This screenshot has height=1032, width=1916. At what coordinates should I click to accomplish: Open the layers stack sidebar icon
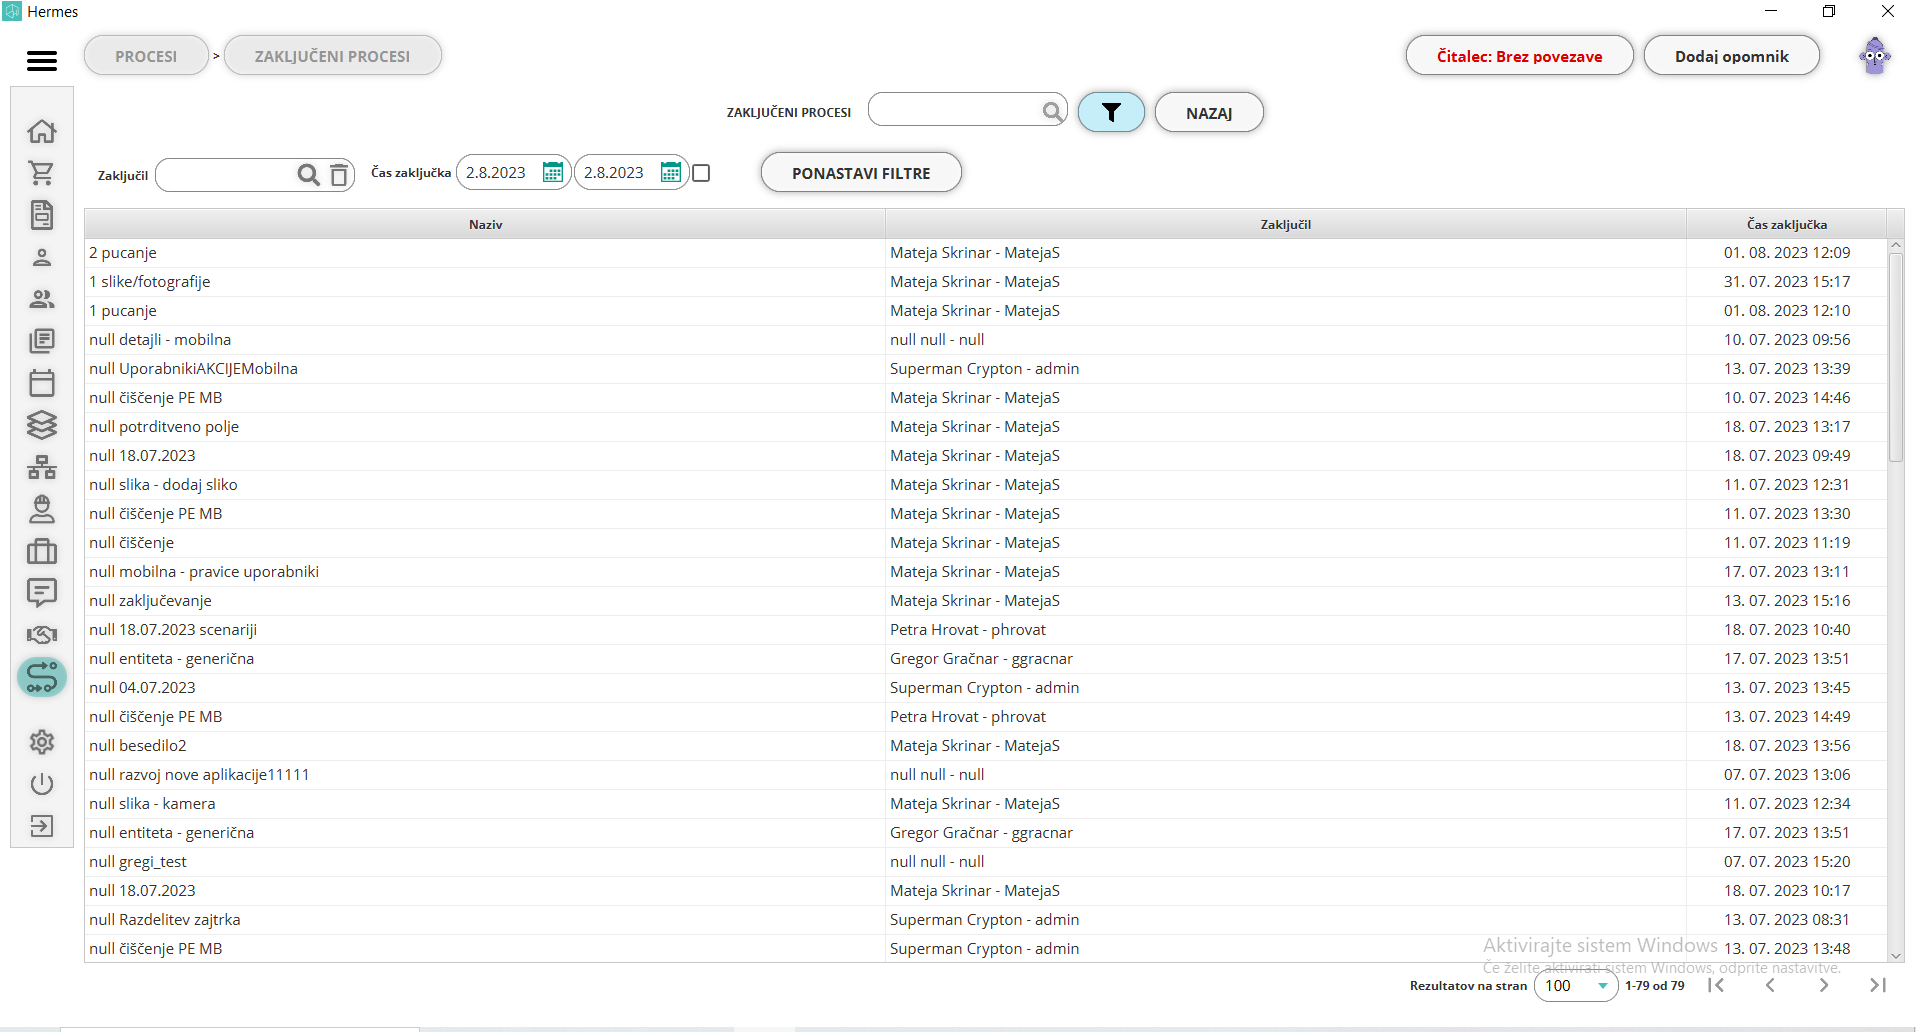[42, 425]
